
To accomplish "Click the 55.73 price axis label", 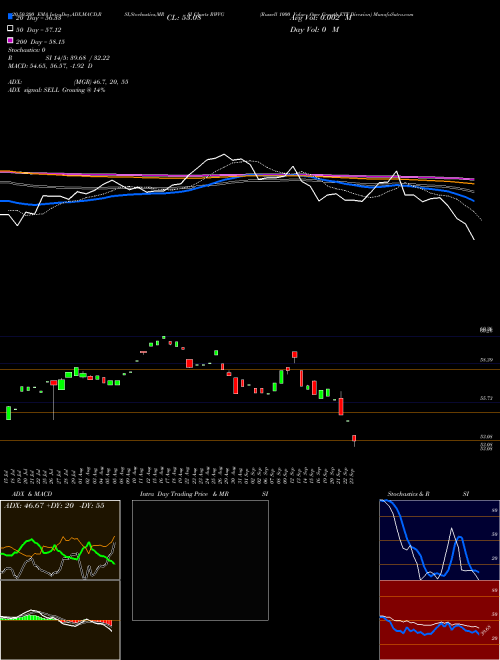I will [486, 398].
